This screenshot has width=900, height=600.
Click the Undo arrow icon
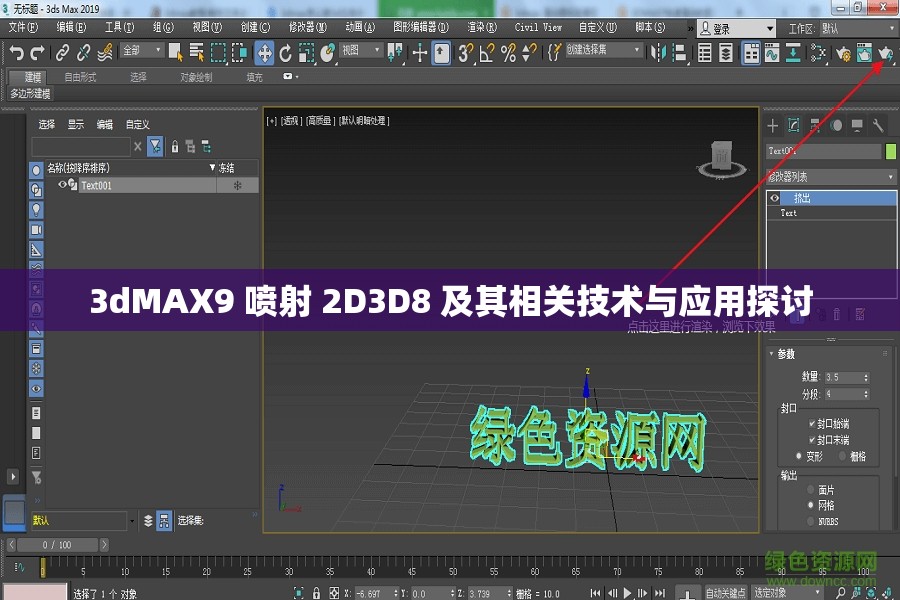[16, 53]
